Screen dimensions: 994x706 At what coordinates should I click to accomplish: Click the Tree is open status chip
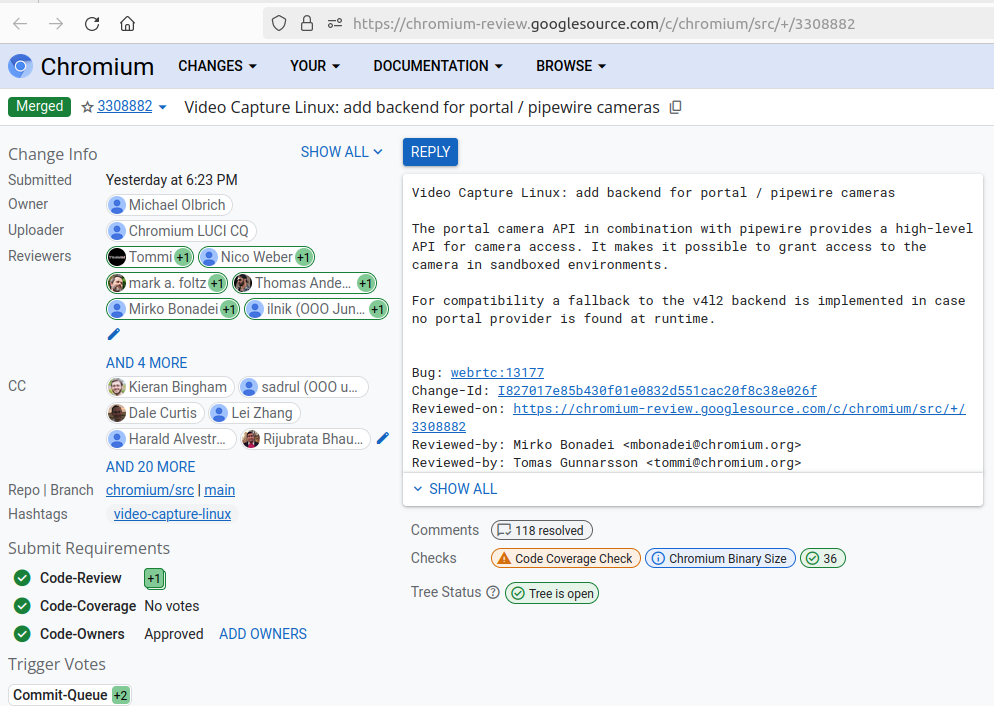(x=552, y=593)
